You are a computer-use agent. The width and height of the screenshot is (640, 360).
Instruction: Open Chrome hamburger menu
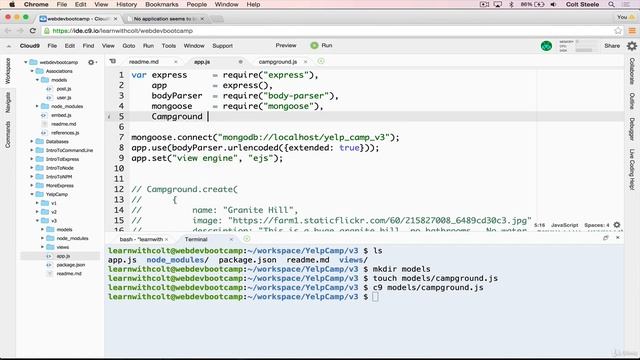click(632, 31)
